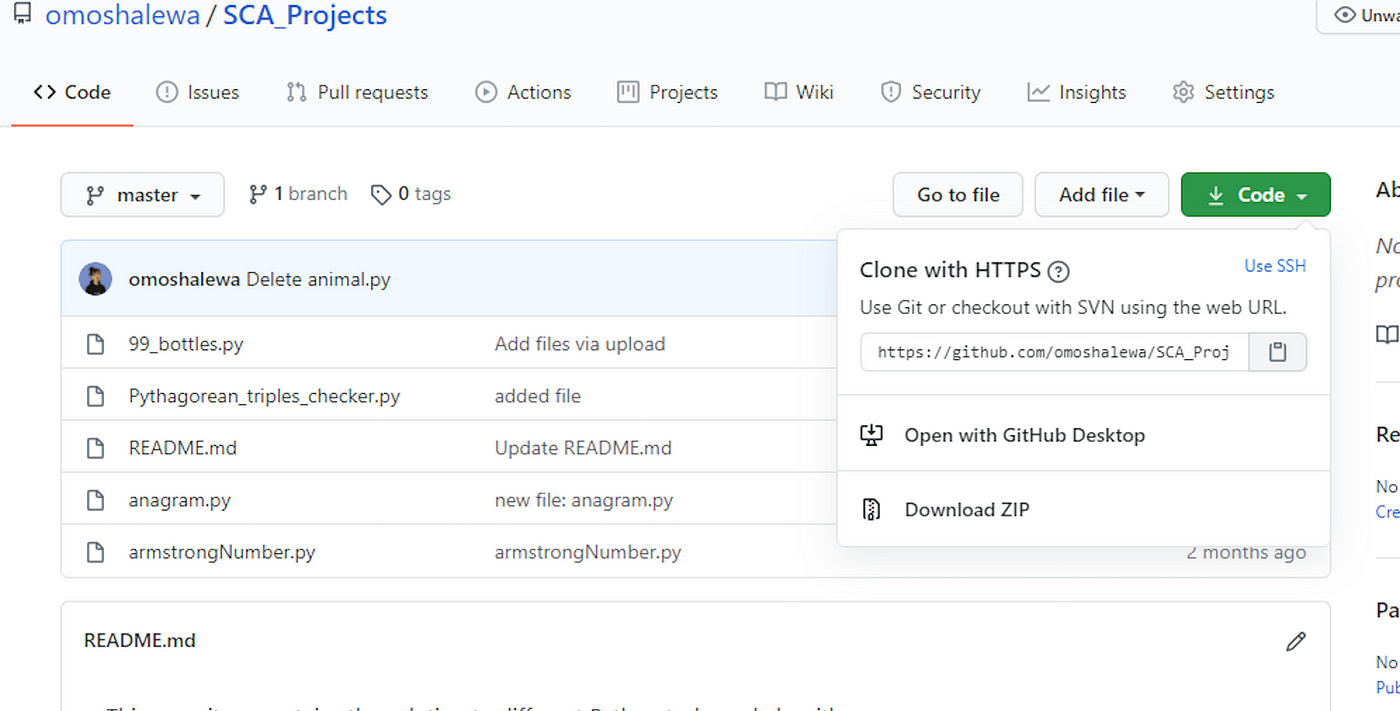Click 'new file: anagram.py' commit message
The width and height of the screenshot is (1400, 711).
[x=584, y=500]
